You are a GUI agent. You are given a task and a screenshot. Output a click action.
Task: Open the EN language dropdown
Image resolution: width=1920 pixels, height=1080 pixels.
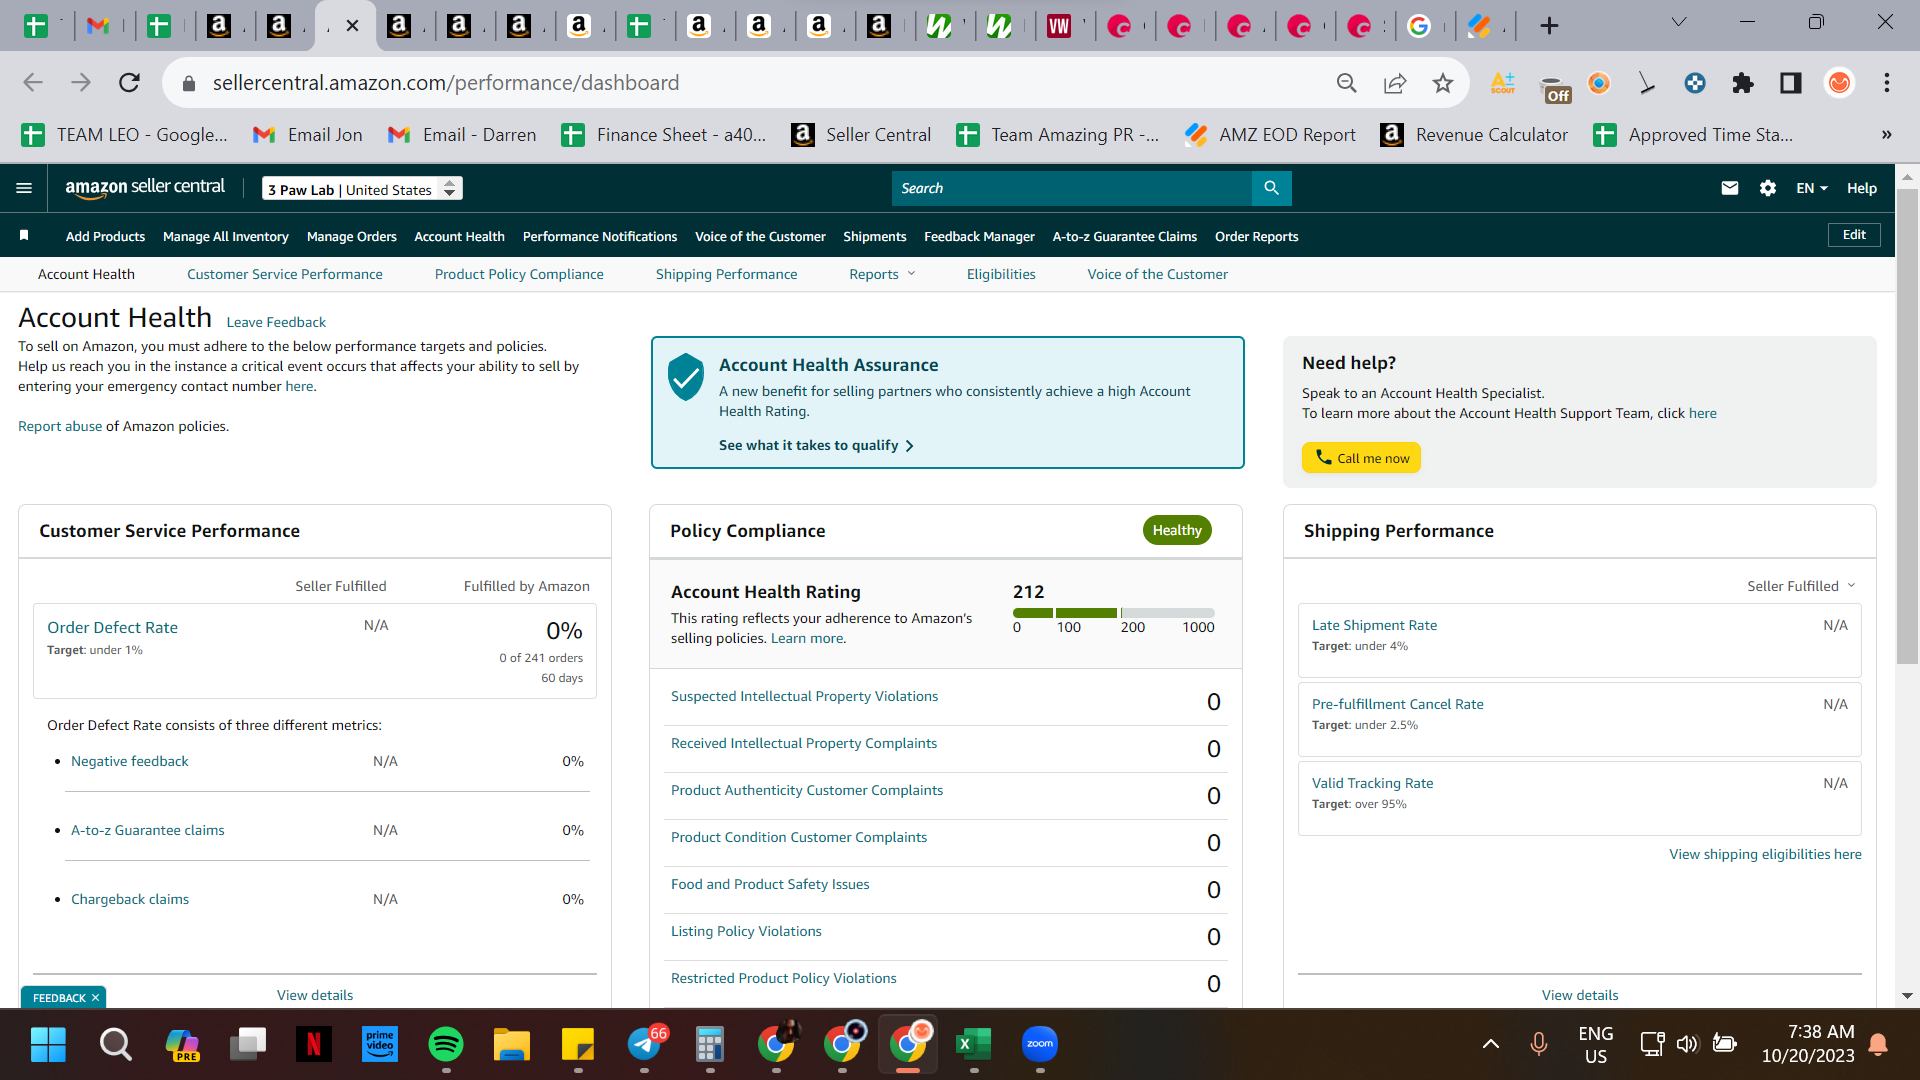coord(1812,188)
